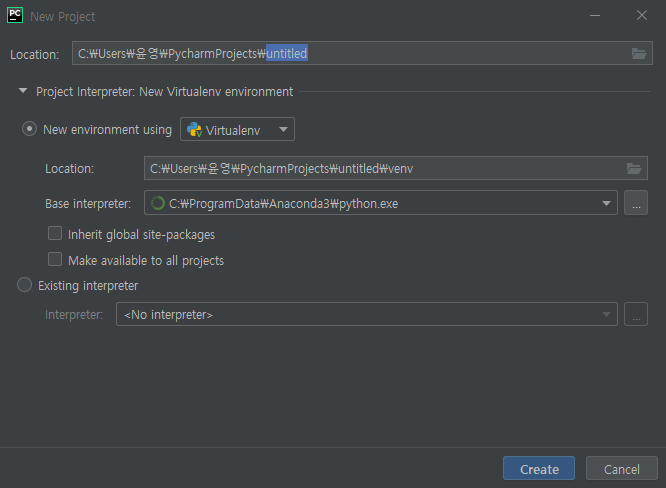Select Existing interpreter radio button

(x=24, y=285)
